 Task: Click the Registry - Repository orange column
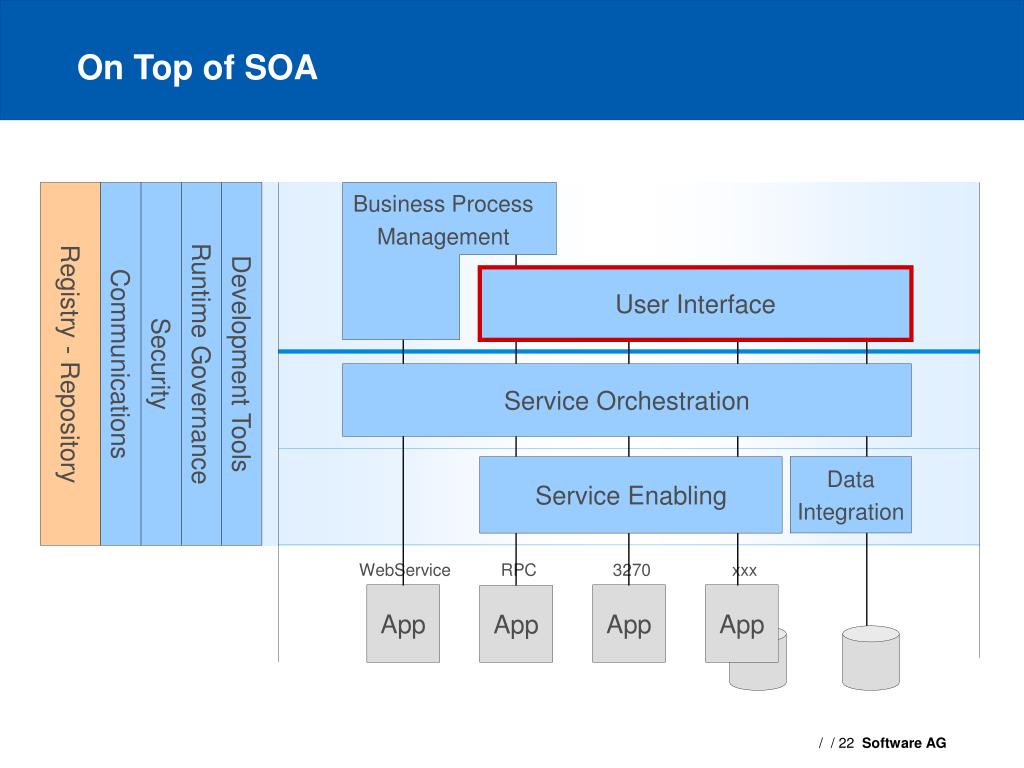[x=71, y=364]
